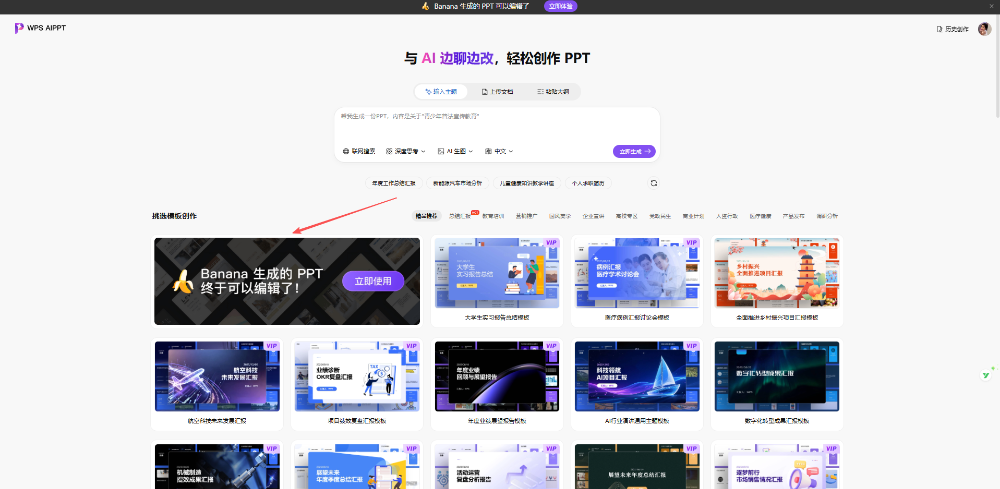
Task: Open the user avatar menu
Action: (x=984, y=29)
